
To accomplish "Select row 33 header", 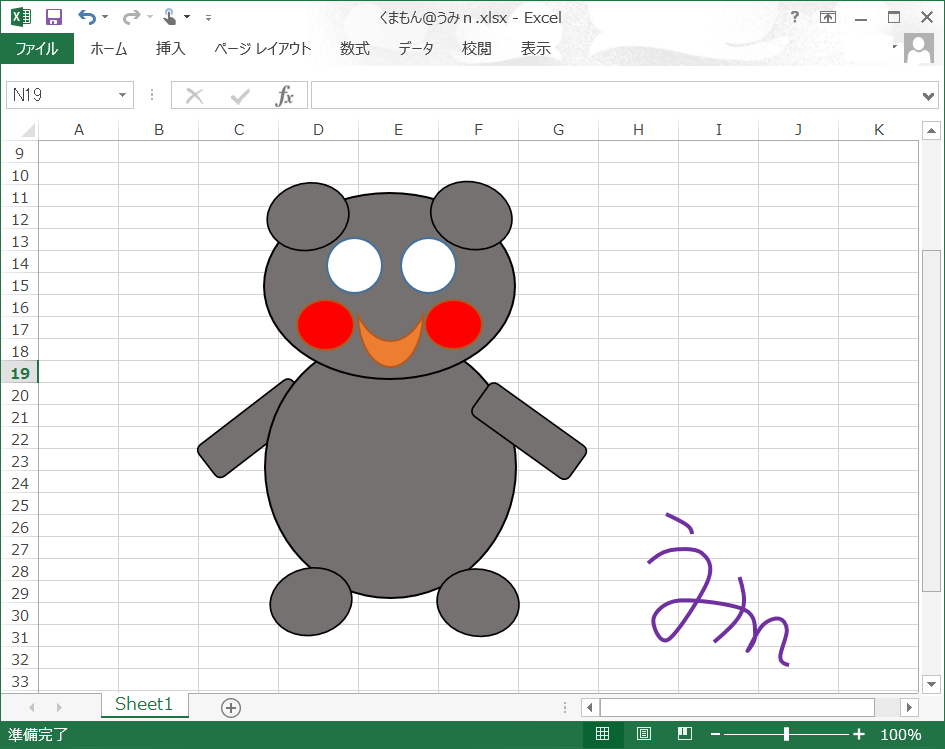I will (20, 681).
